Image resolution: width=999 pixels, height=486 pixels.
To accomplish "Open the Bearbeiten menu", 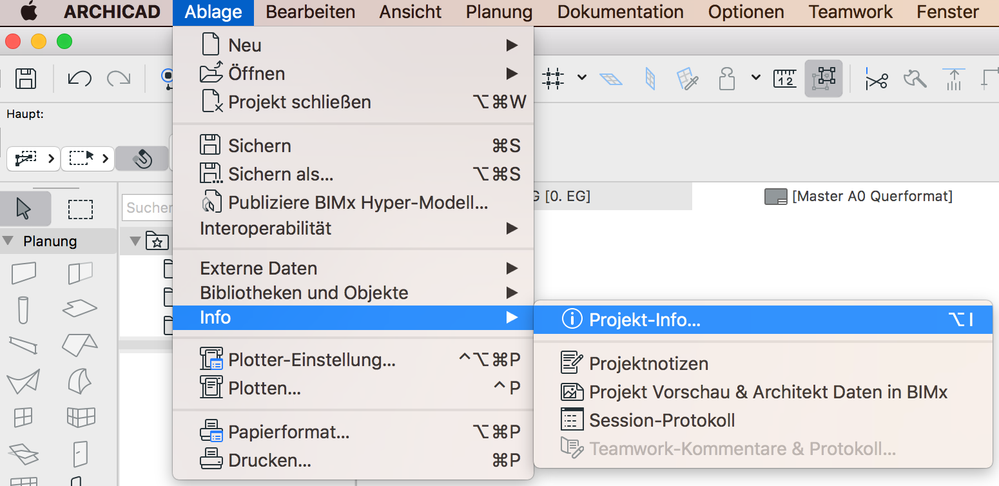I will point(310,12).
